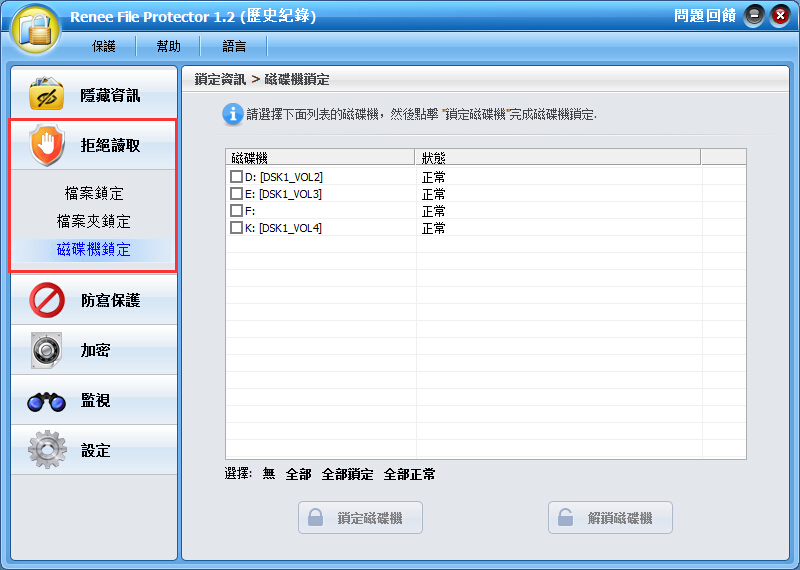Click the shield hand icon for 拒絕讀取
Screen dimensions: 800x570
47,145
